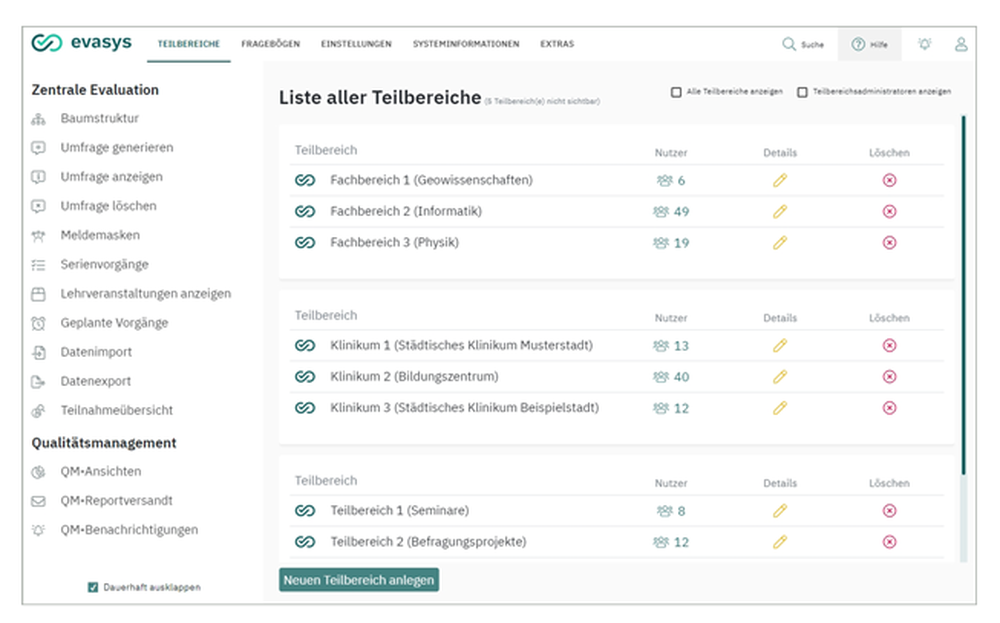The image size is (1000, 623).
Task: Edit details of Fachbereich 3 (Physik)
Action: [x=779, y=243]
